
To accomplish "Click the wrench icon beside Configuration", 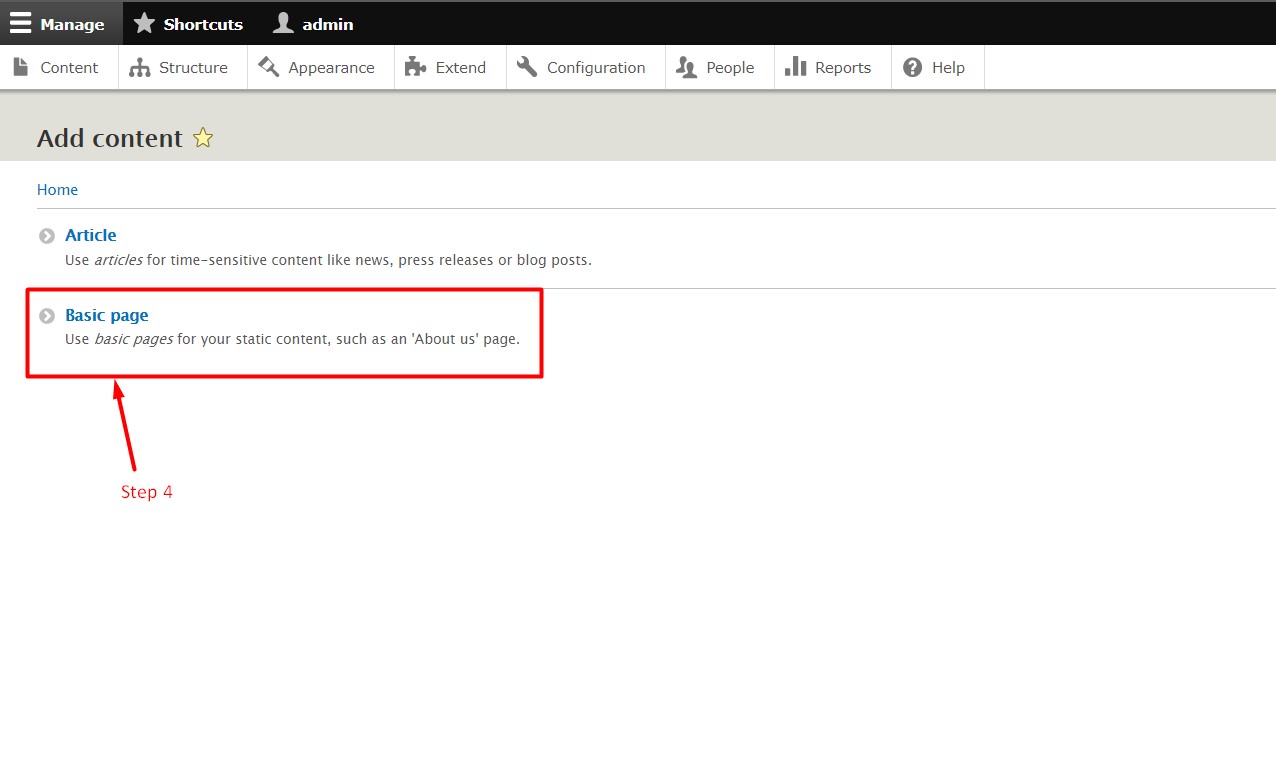I will [x=527, y=67].
